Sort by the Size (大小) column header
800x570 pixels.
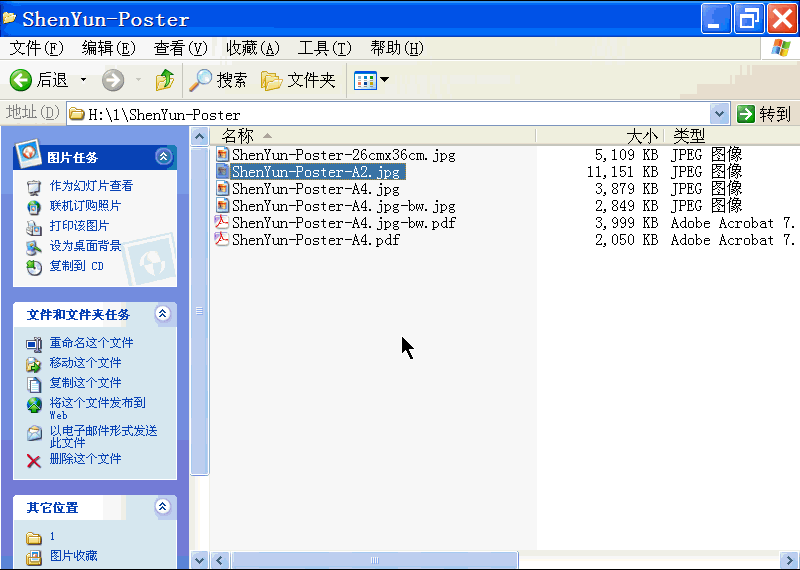641,135
